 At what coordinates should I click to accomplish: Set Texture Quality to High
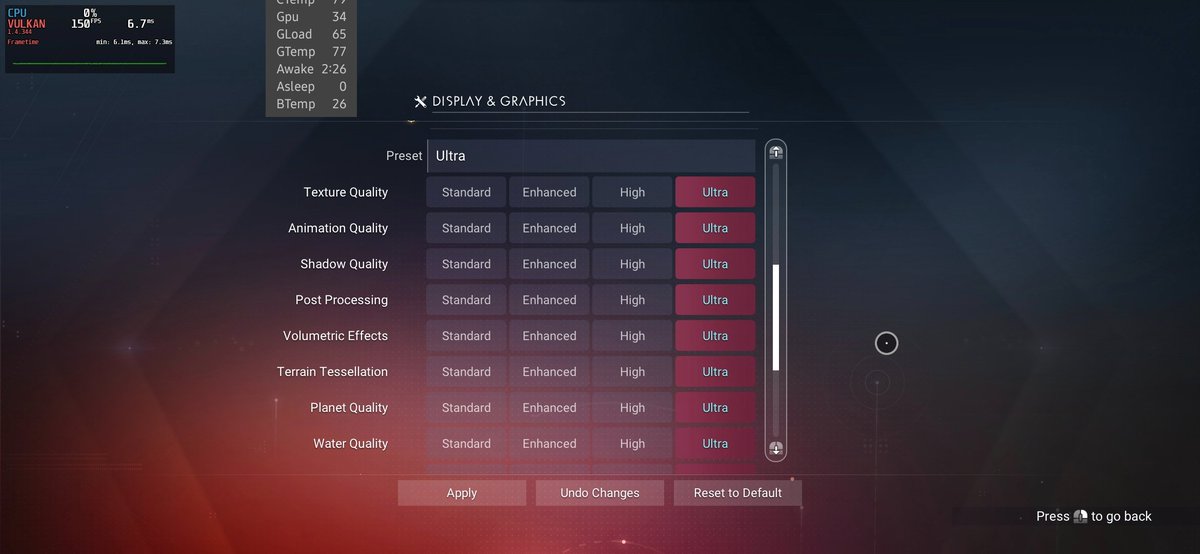click(x=632, y=192)
